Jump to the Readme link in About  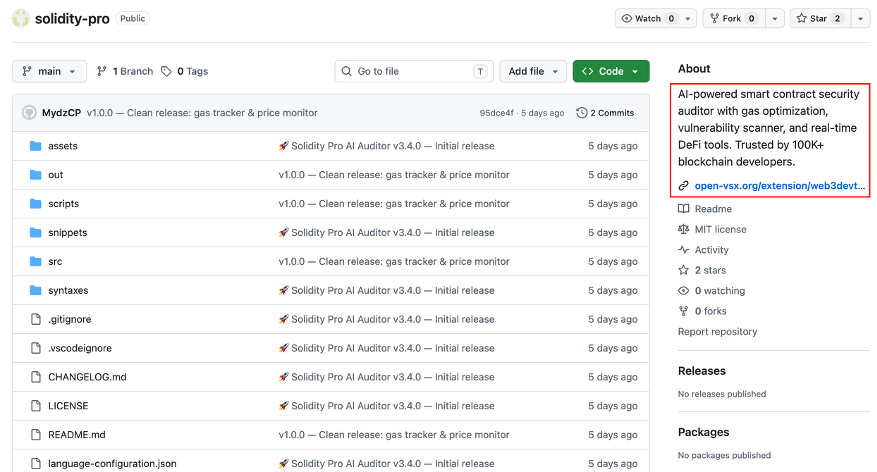[x=713, y=209]
